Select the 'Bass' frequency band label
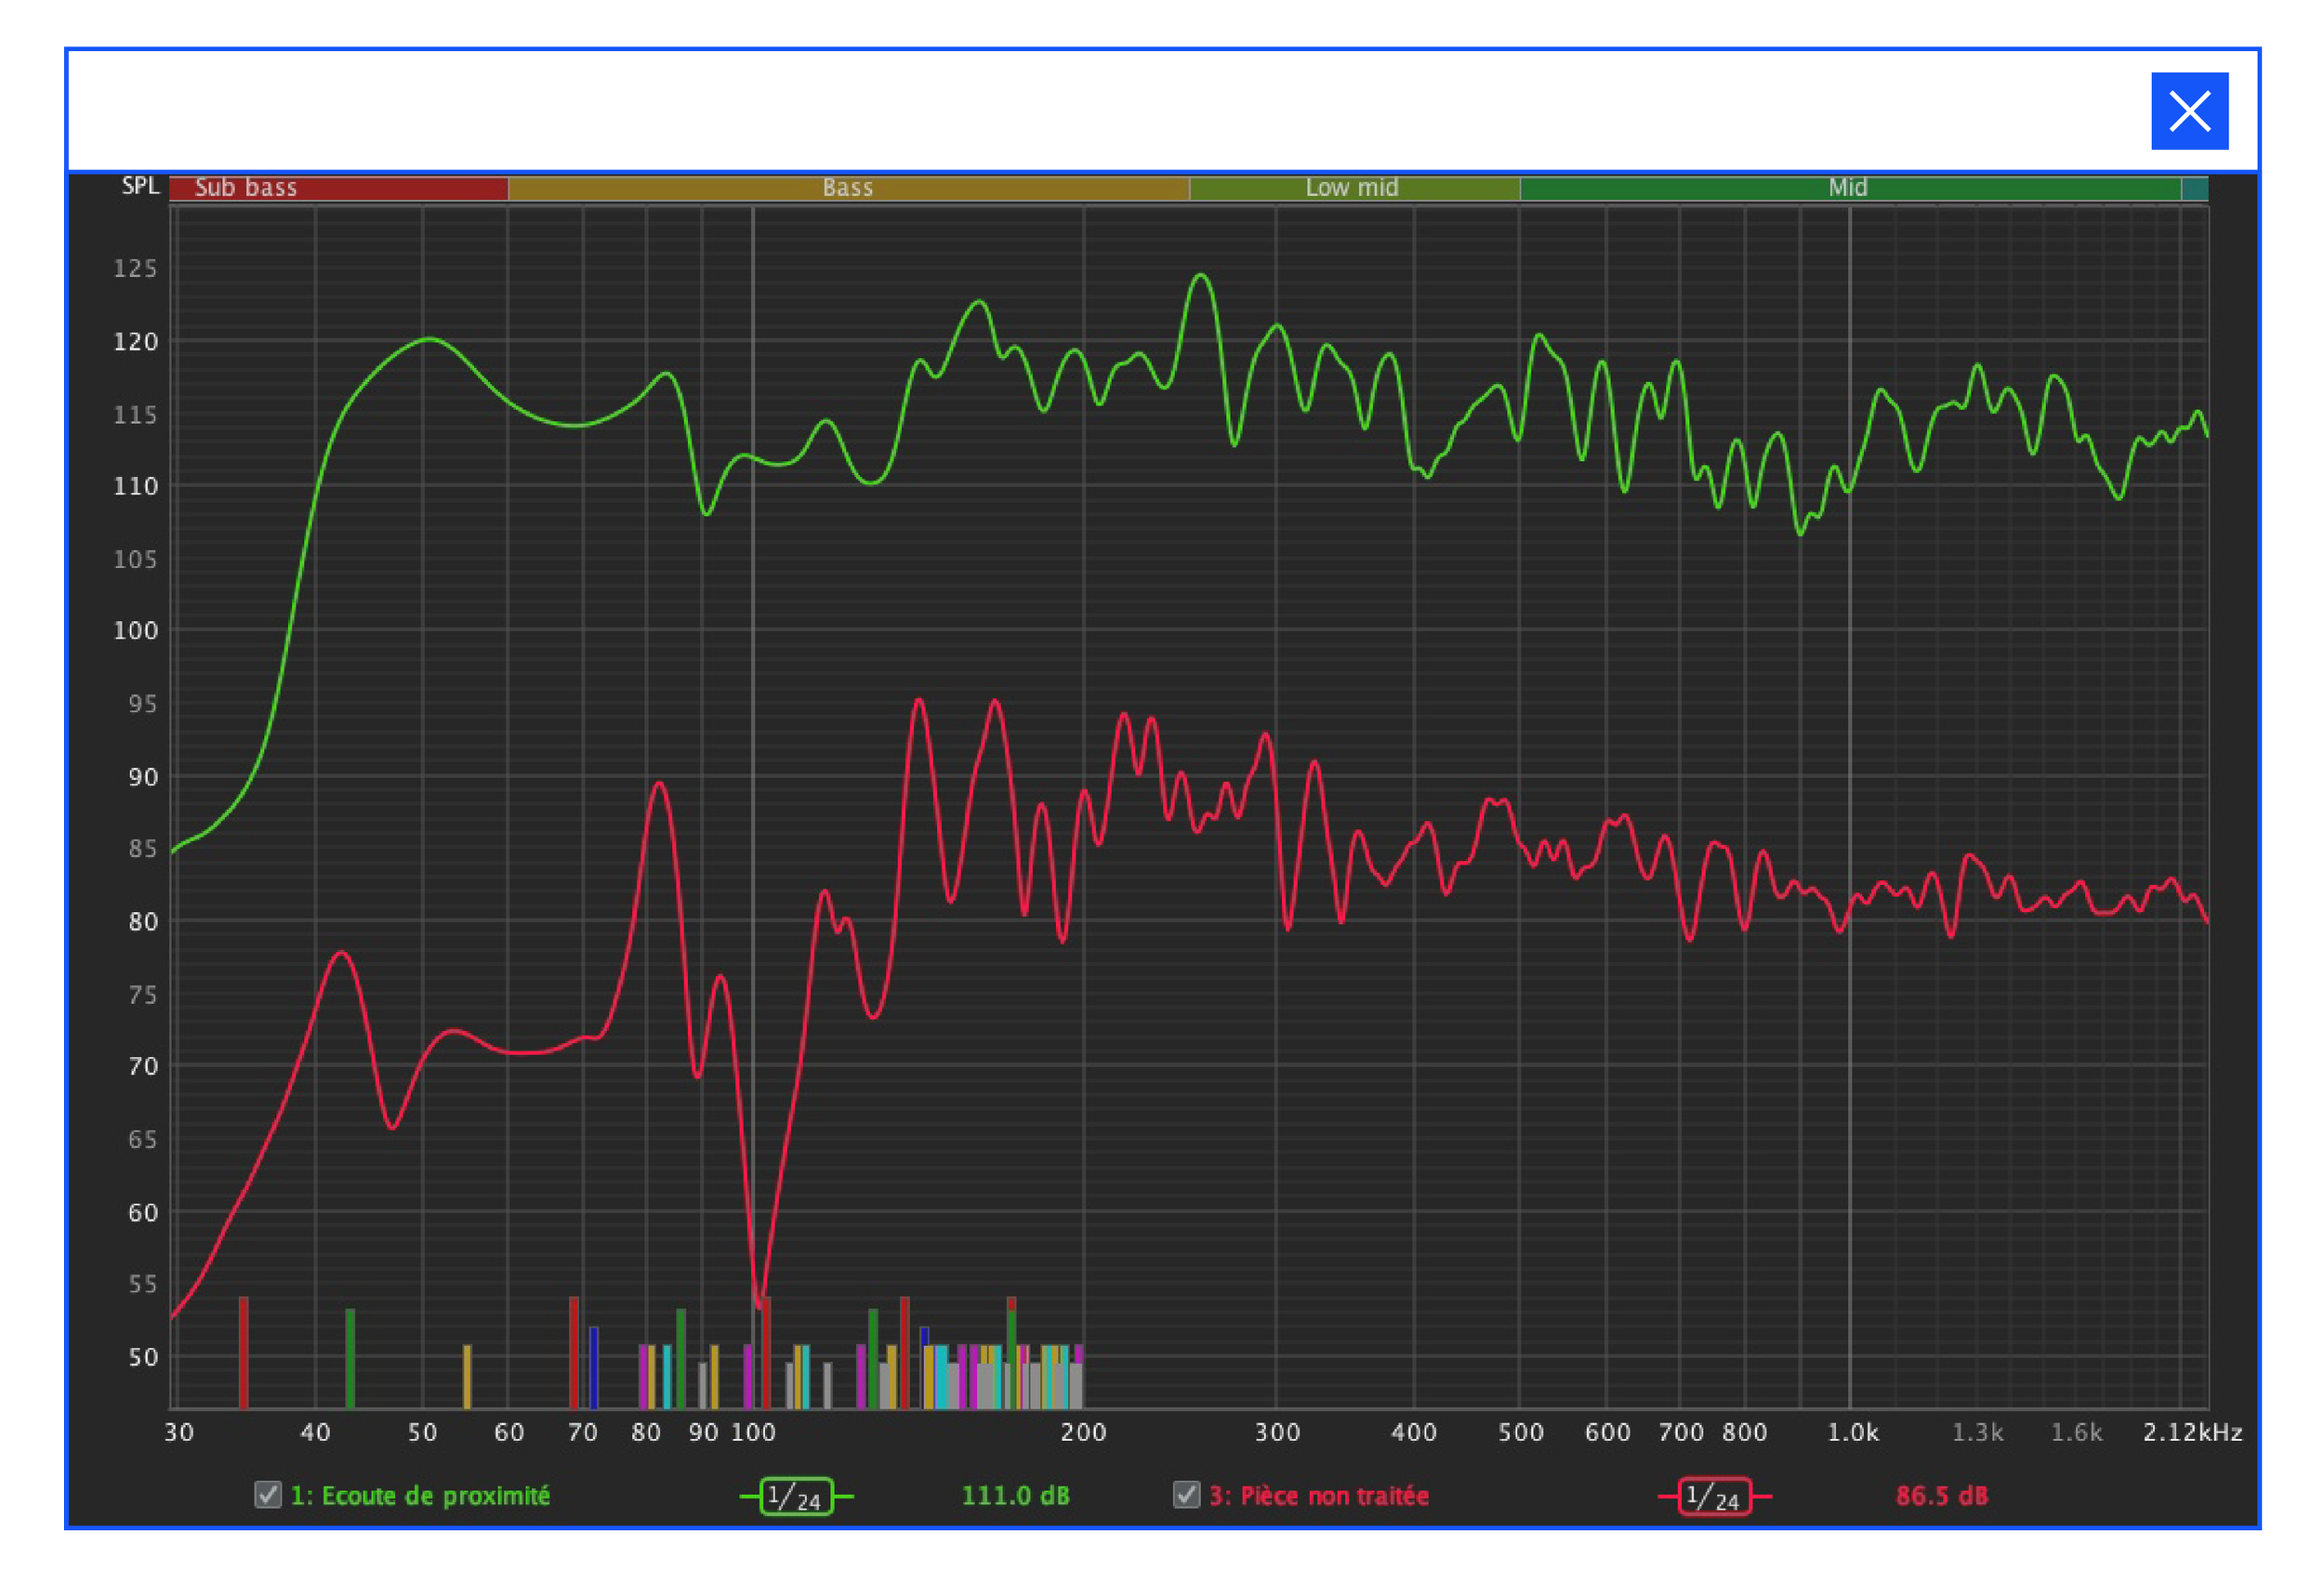Viewport: 2324px width, 1585px height. [847, 188]
